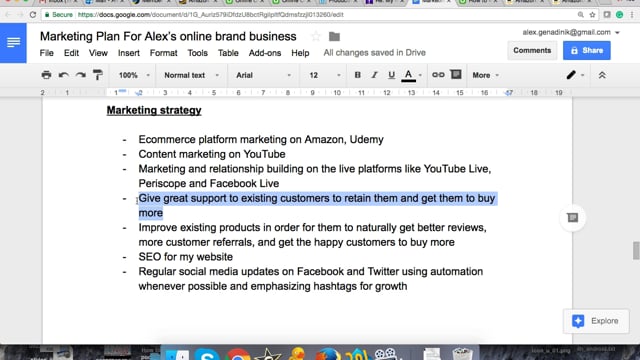Open Firefox from the Dock
This screenshot has width=640, height=360.
click(328, 353)
